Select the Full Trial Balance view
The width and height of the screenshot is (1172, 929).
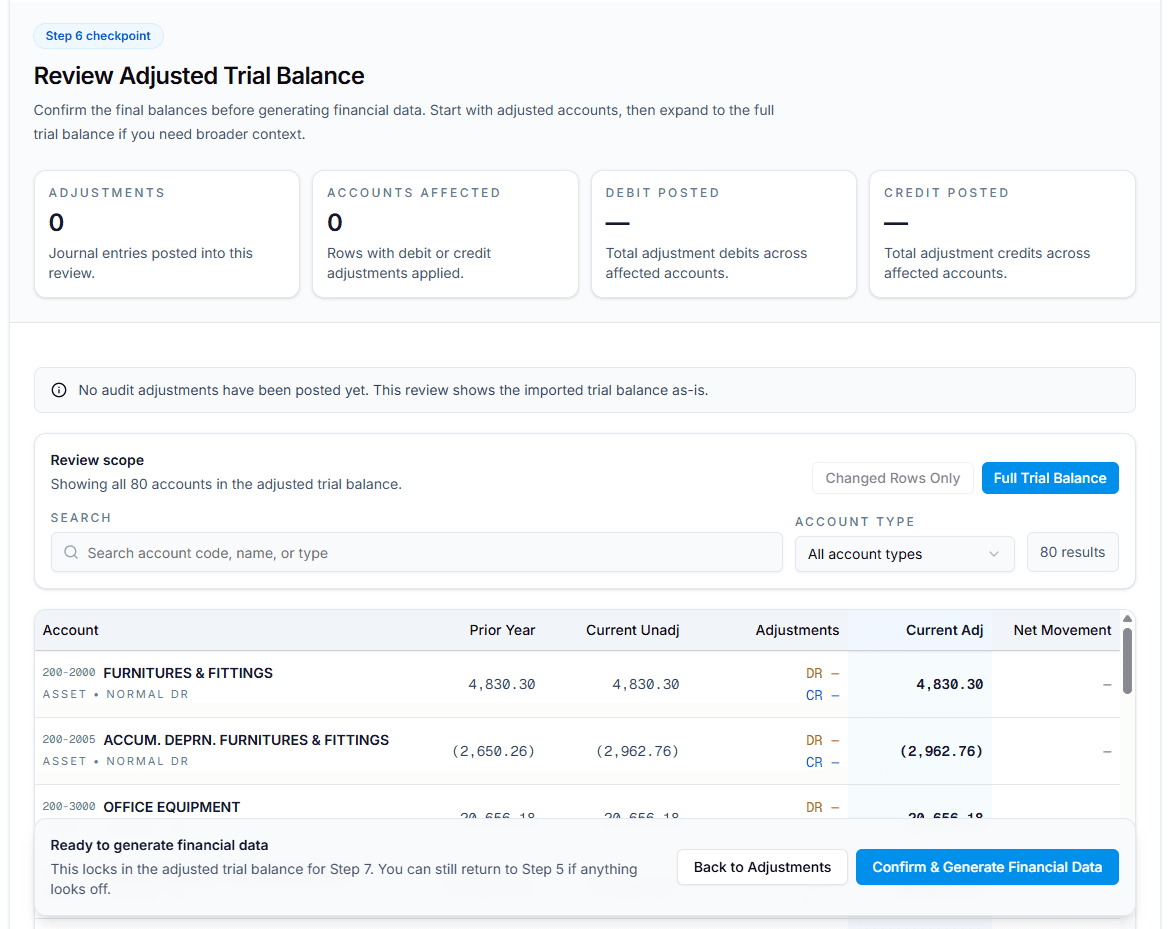[x=1049, y=478]
